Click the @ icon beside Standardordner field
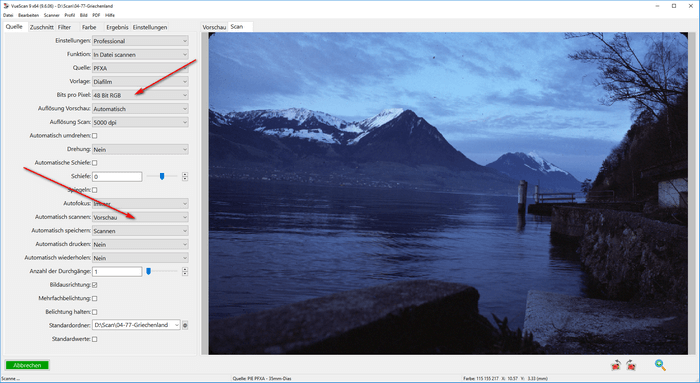700x383 pixels. [x=185, y=325]
